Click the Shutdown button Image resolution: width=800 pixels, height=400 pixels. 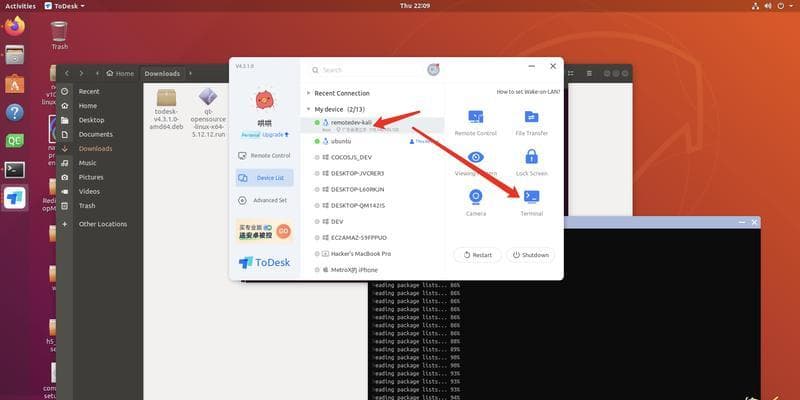pyautogui.click(x=531, y=255)
